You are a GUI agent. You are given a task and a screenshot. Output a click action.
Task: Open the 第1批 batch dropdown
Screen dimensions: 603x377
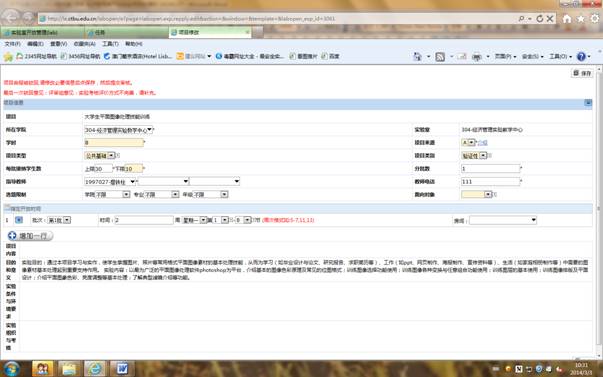pos(58,220)
